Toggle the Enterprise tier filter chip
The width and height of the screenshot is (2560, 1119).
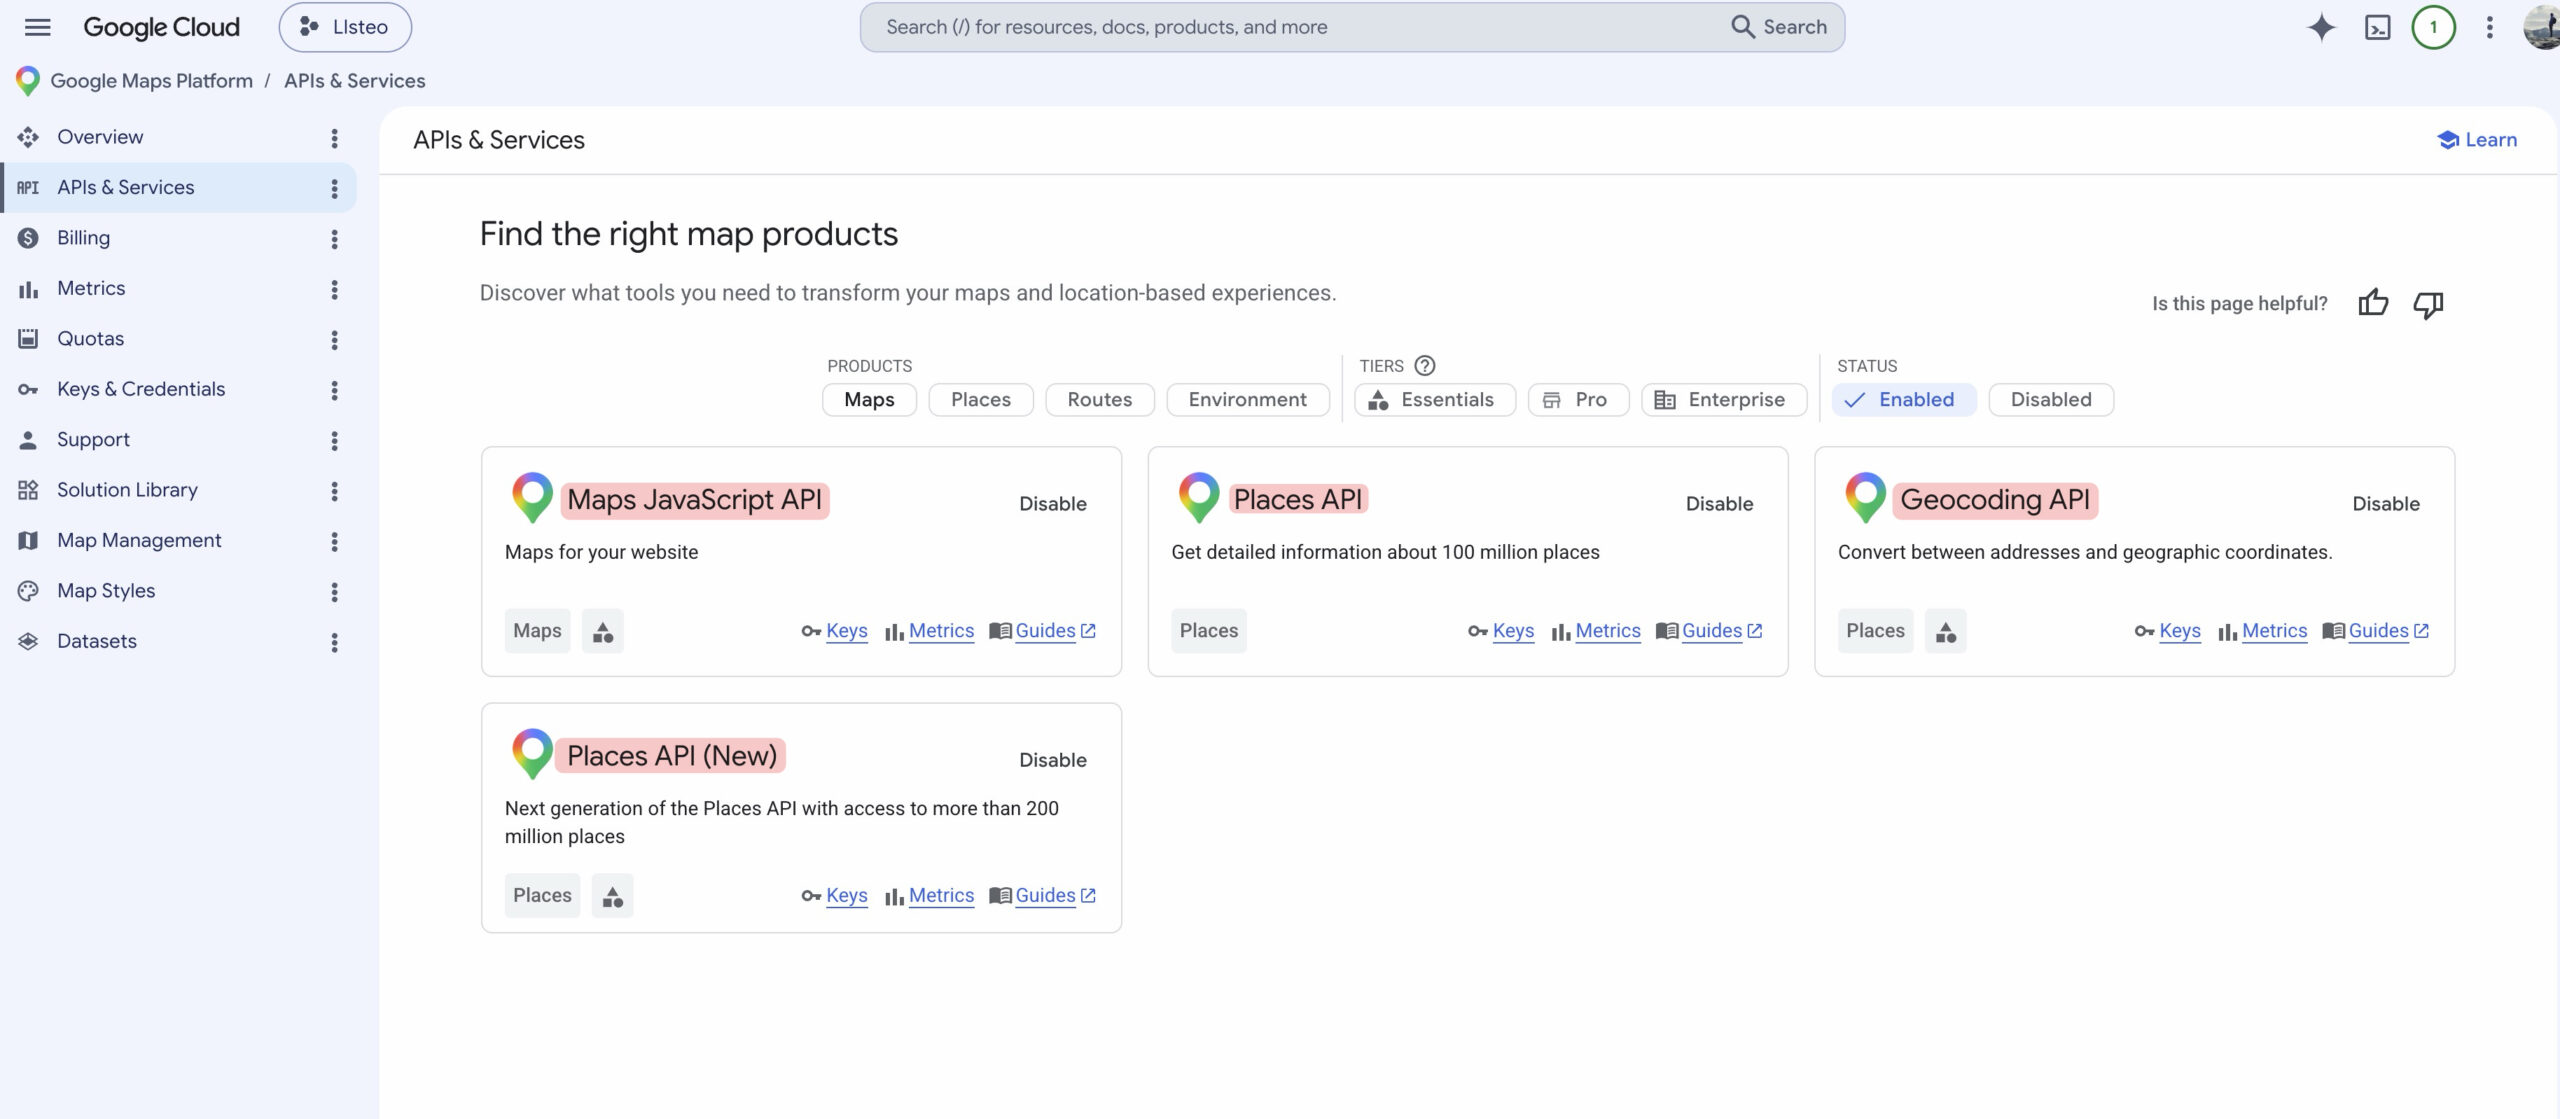[x=1724, y=400]
